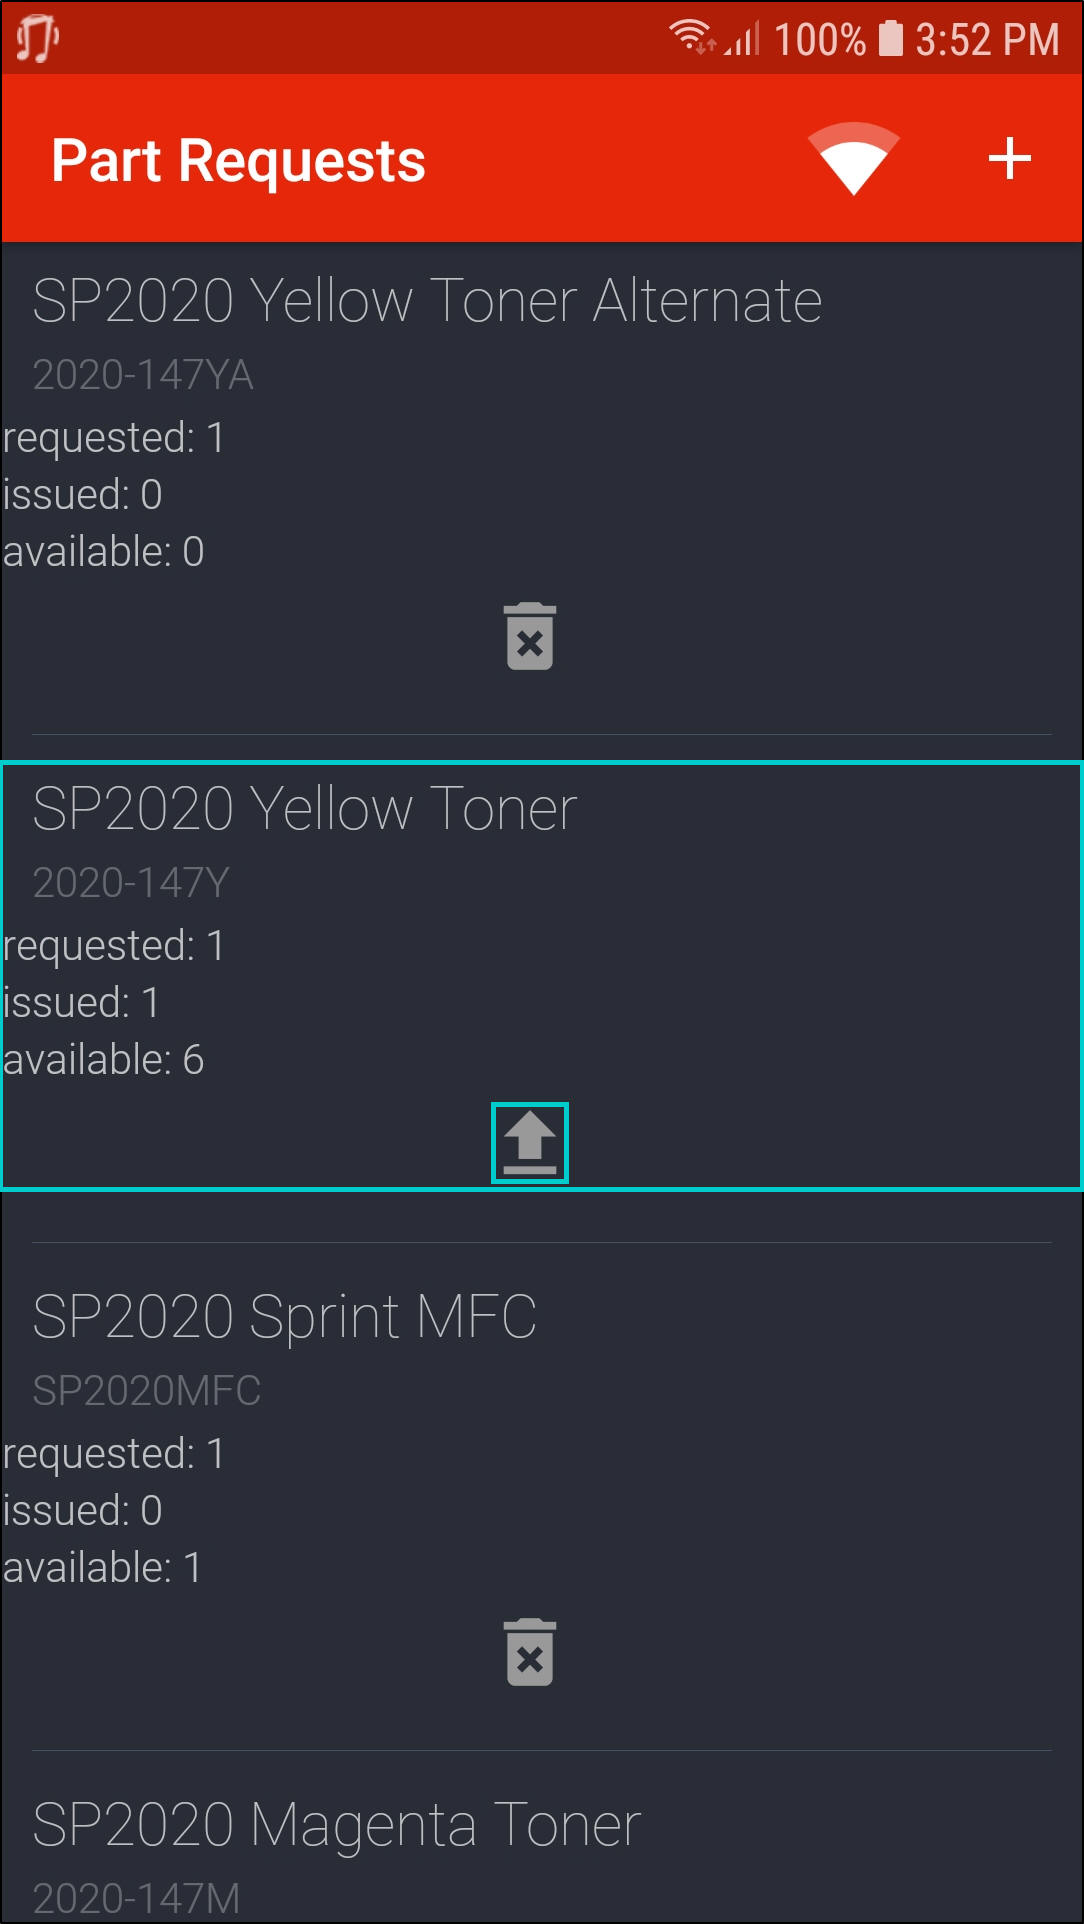
Task: Select the SP2020 Magenta Toner item
Action: tap(337, 1825)
